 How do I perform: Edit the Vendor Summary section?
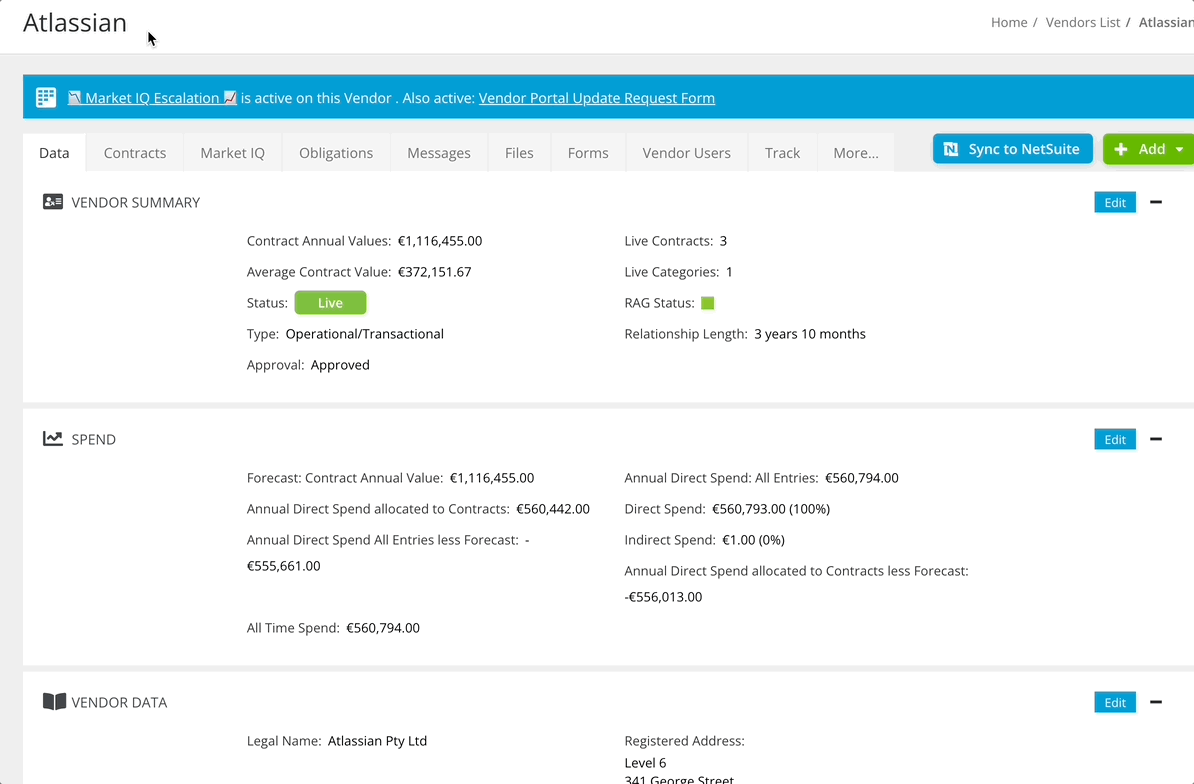click(x=1114, y=203)
